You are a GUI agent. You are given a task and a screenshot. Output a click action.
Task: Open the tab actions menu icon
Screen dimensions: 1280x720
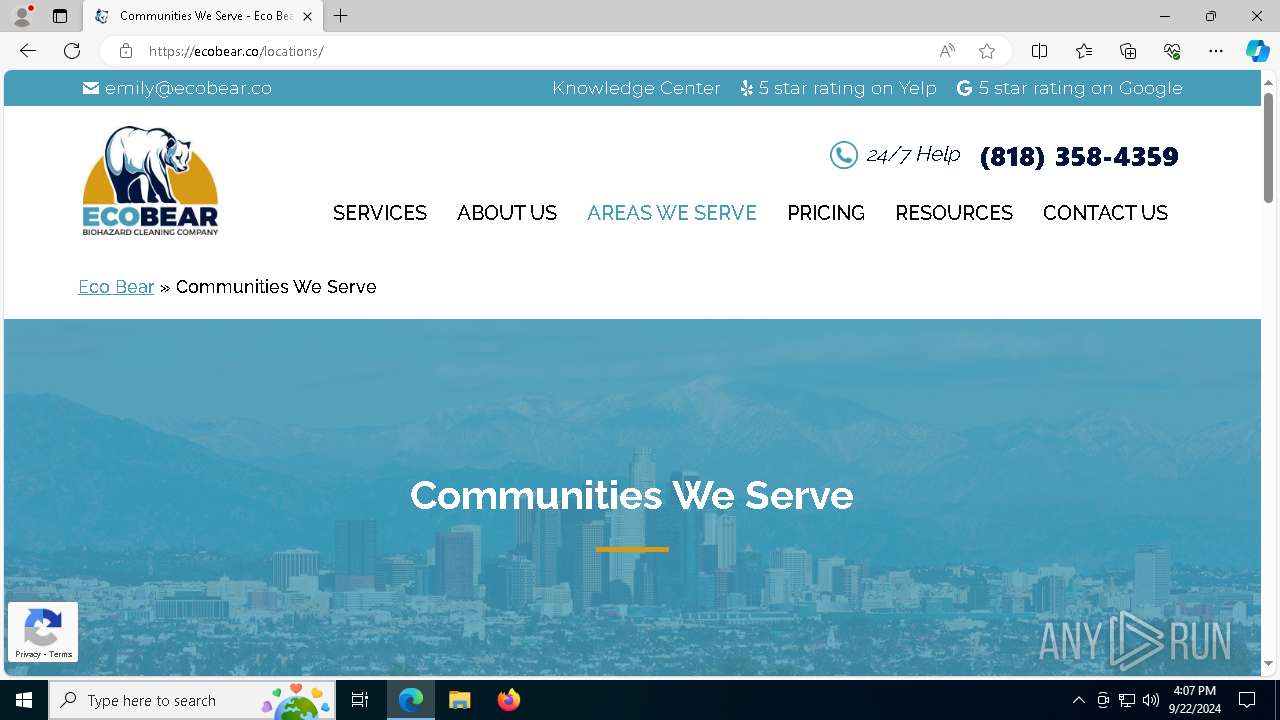(x=60, y=16)
